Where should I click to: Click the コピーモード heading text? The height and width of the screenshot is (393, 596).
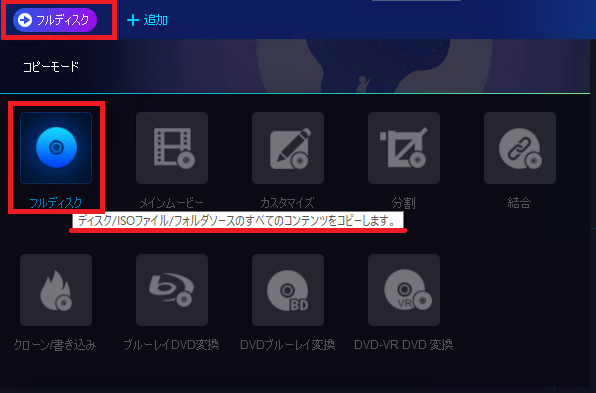click(x=51, y=67)
